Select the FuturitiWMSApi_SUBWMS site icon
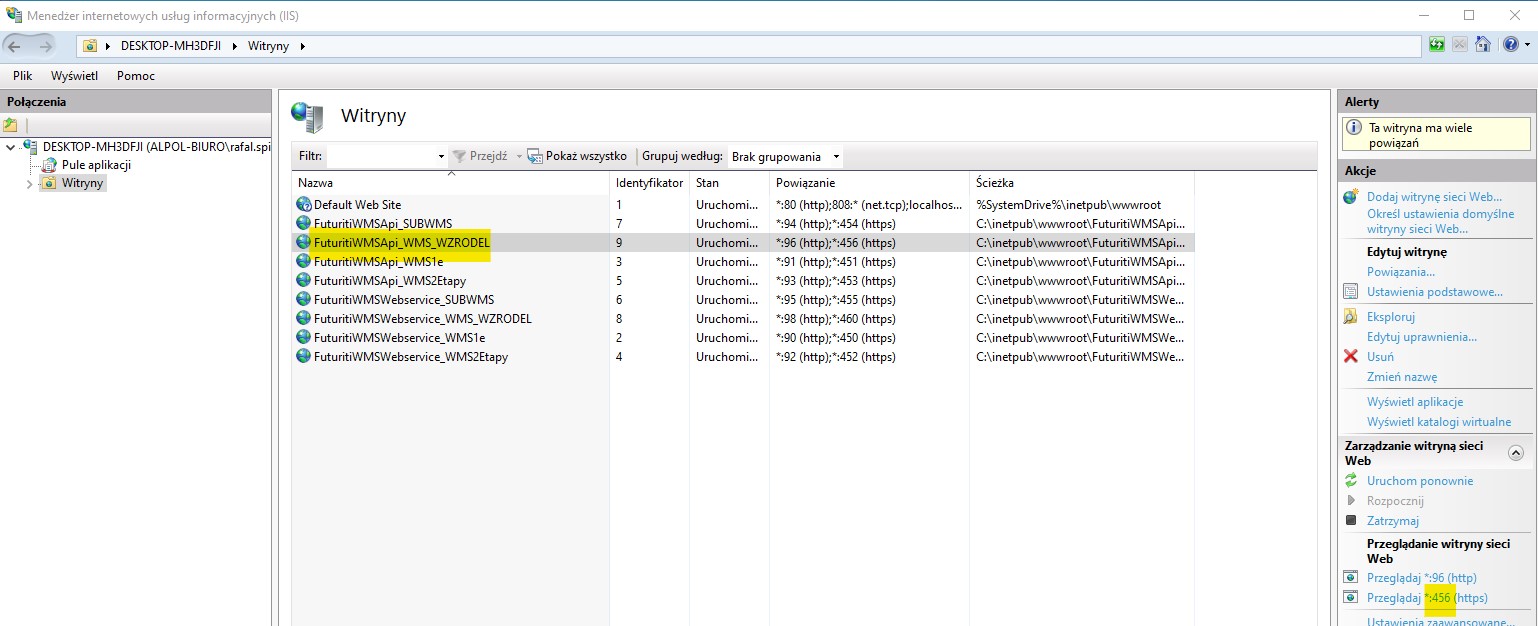The width and height of the screenshot is (1538, 626). (304, 223)
